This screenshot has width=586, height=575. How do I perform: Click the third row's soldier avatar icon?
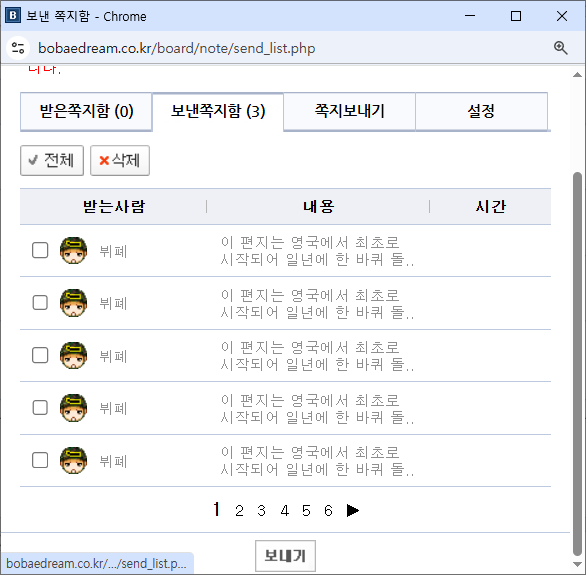(73, 355)
